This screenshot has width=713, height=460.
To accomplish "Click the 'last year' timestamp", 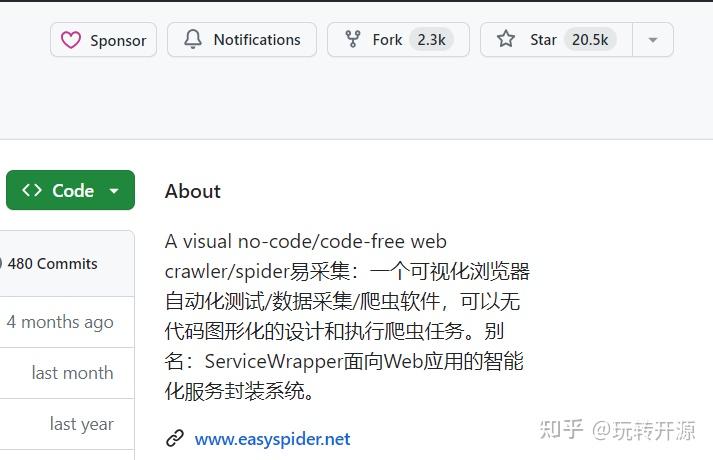I will (x=81, y=424).
